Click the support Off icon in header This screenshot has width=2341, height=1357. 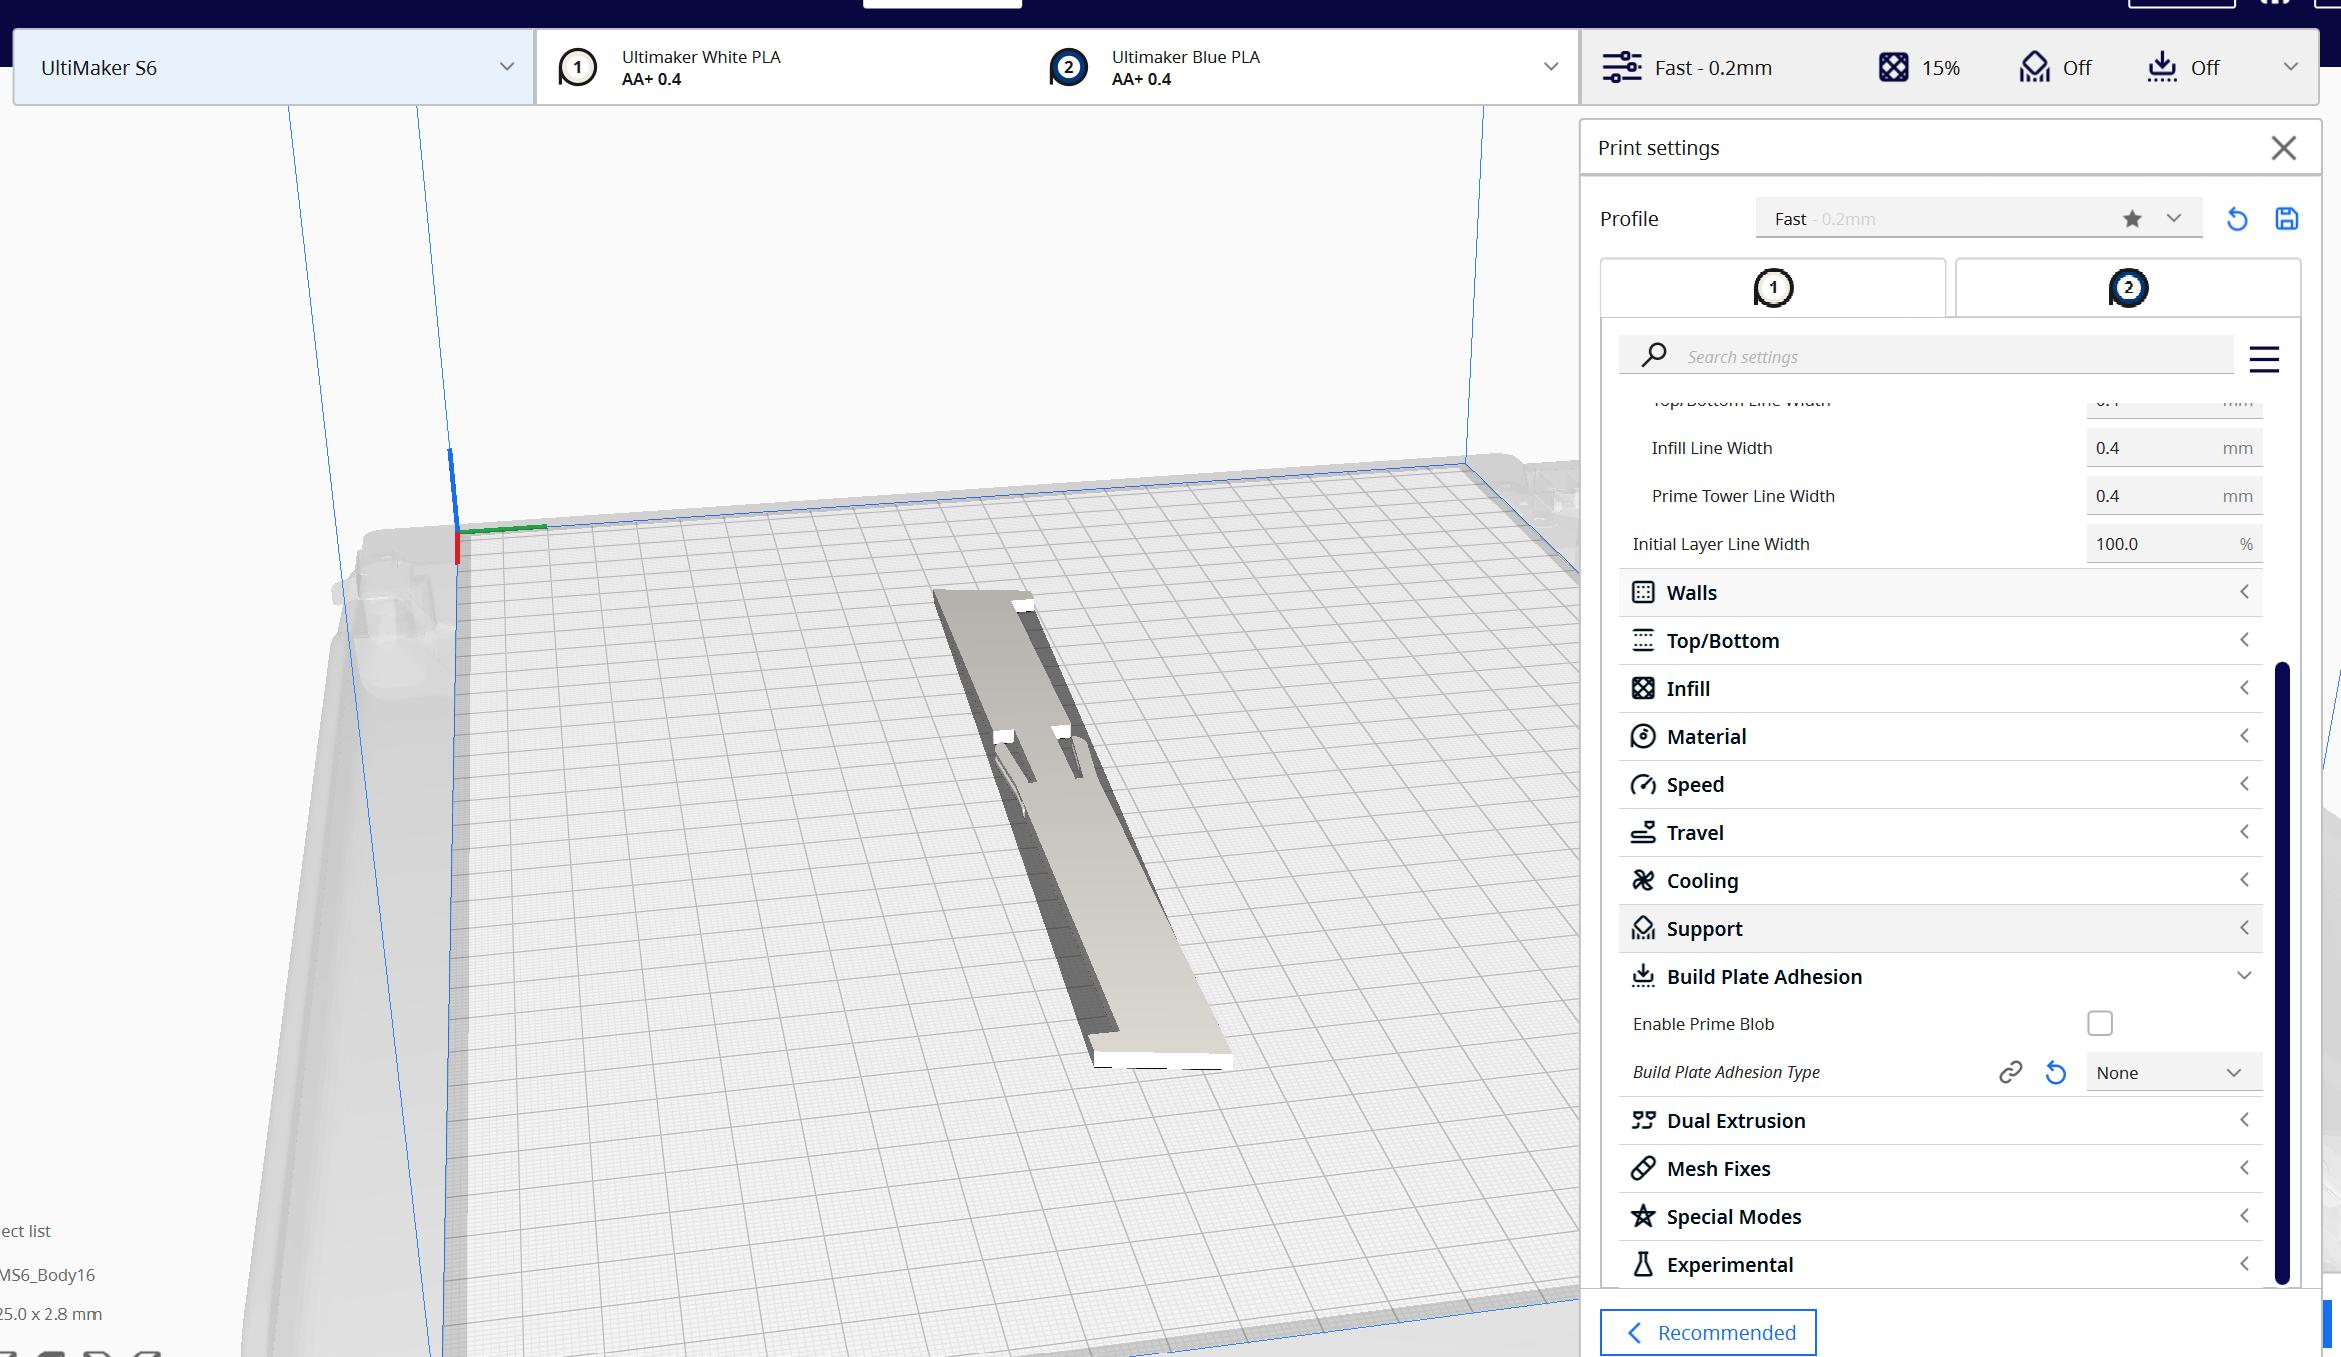coord(2034,67)
